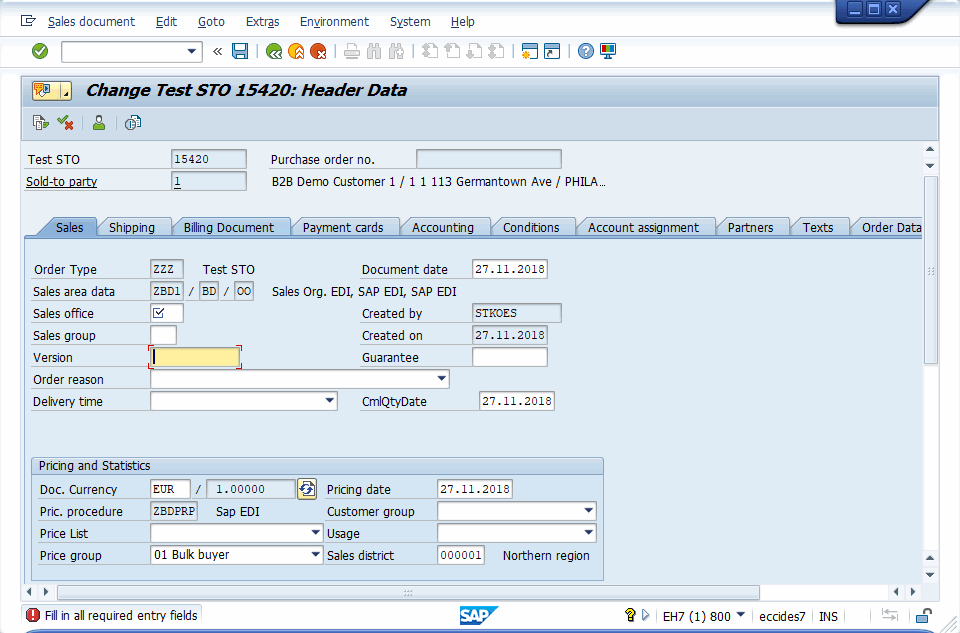This screenshot has width=960, height=633.
Task: Switch to the Shipping tab
Action: coord(132,227)
